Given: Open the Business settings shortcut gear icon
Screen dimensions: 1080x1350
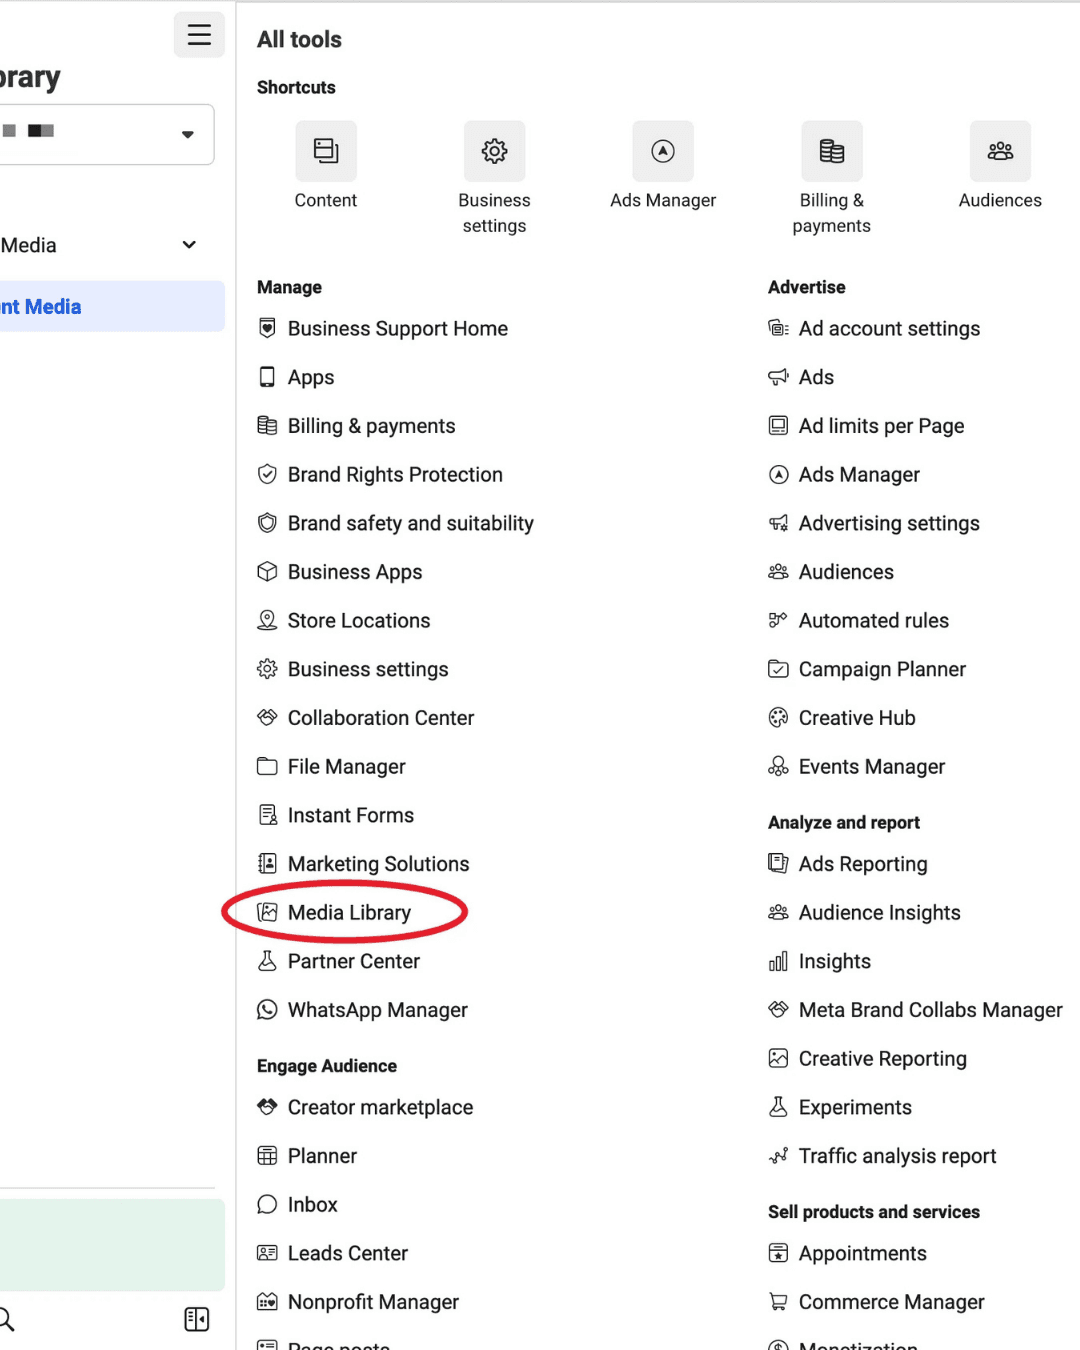Looking at the screenshot, I should (x=494, y=151).
